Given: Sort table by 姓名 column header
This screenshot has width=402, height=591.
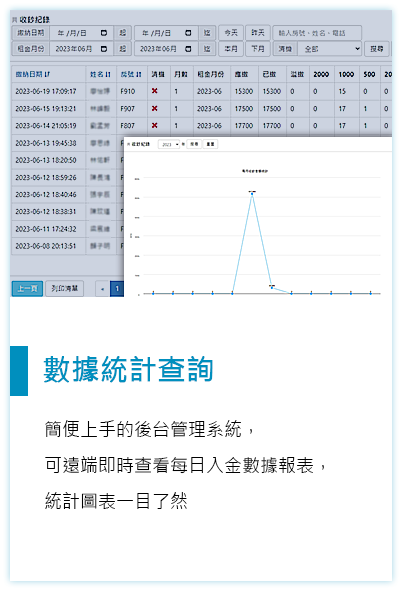Looking at the screenshot, I should click(x=101, y=75).
